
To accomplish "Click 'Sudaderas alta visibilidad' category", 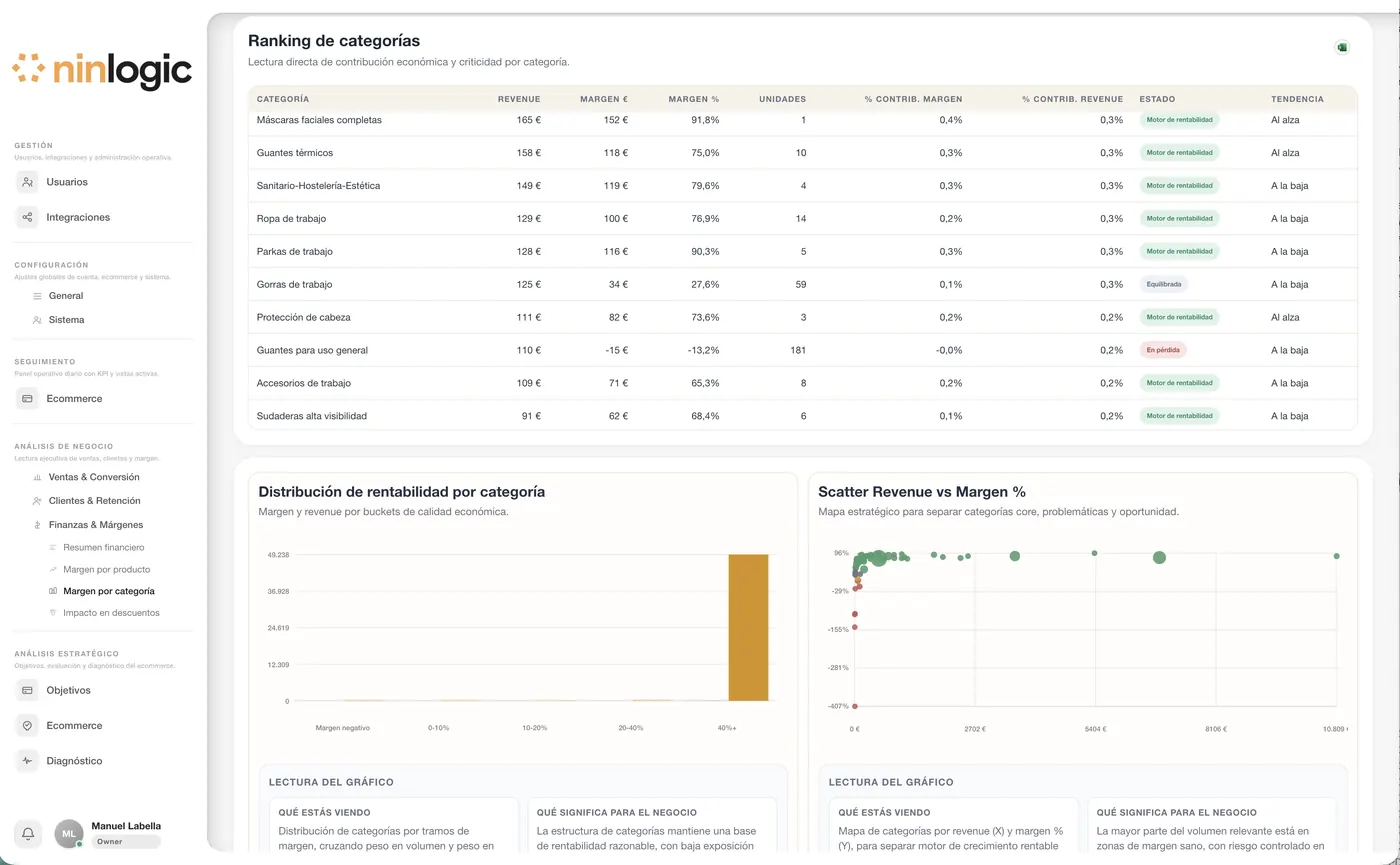I will [x=312, y=416].
